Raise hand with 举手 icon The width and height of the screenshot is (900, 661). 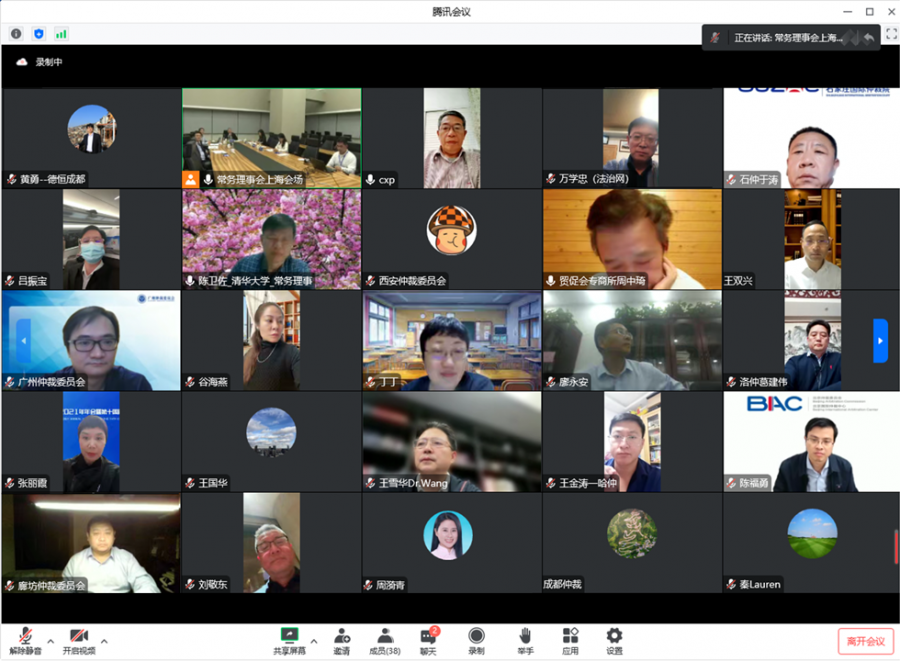pyautogui.click(x=525, y=640)
